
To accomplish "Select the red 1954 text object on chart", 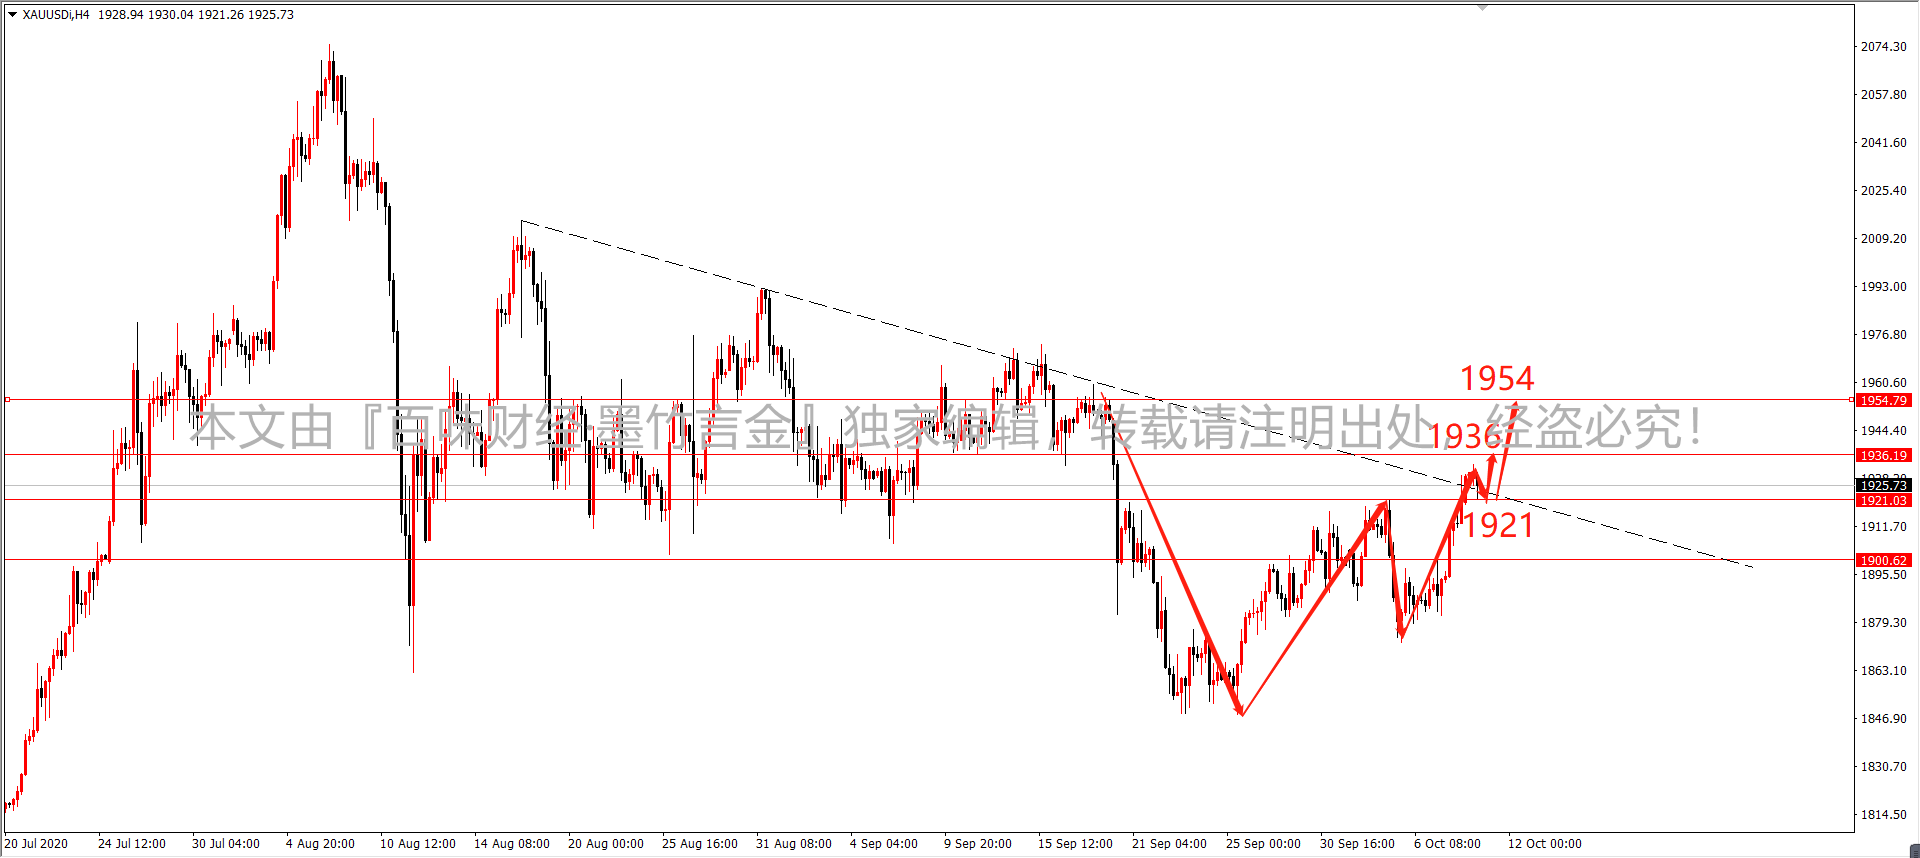I will click(x=1497, y=379).
